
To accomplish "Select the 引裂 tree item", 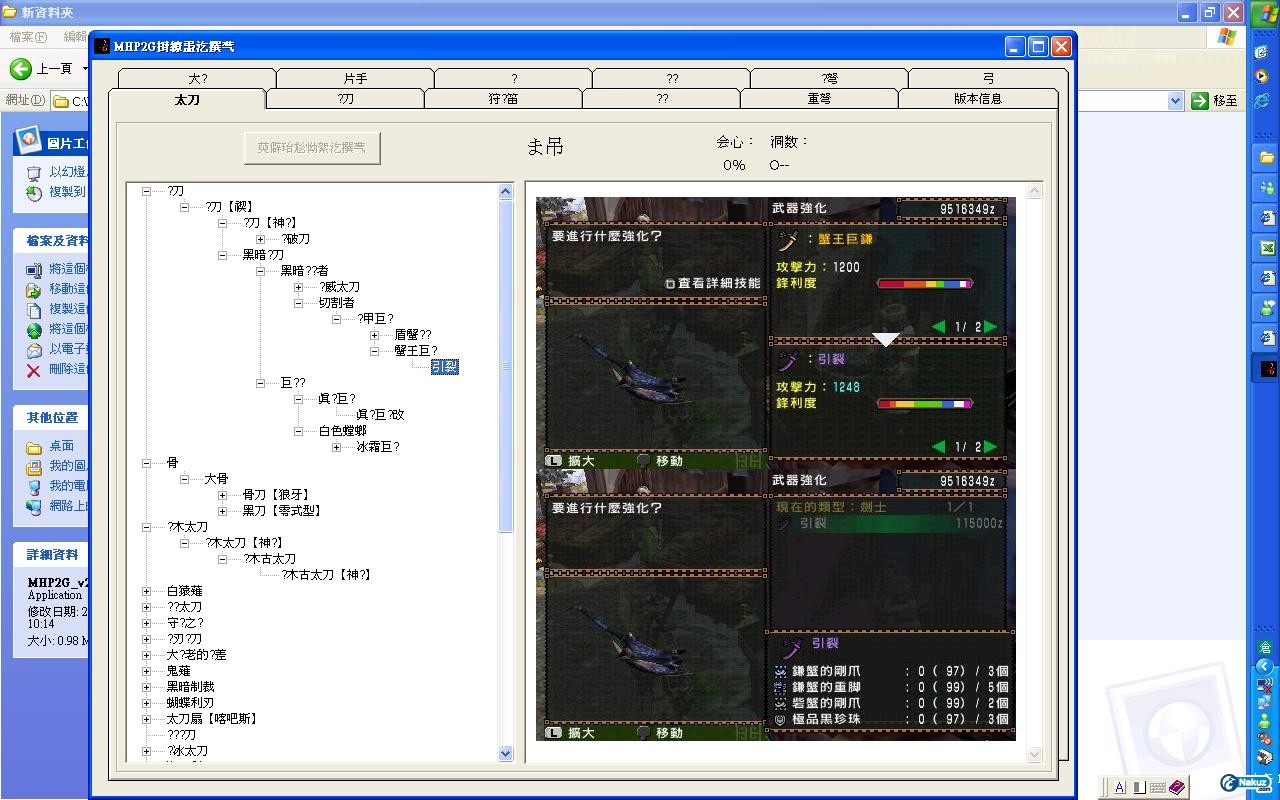I will point(445,367).
